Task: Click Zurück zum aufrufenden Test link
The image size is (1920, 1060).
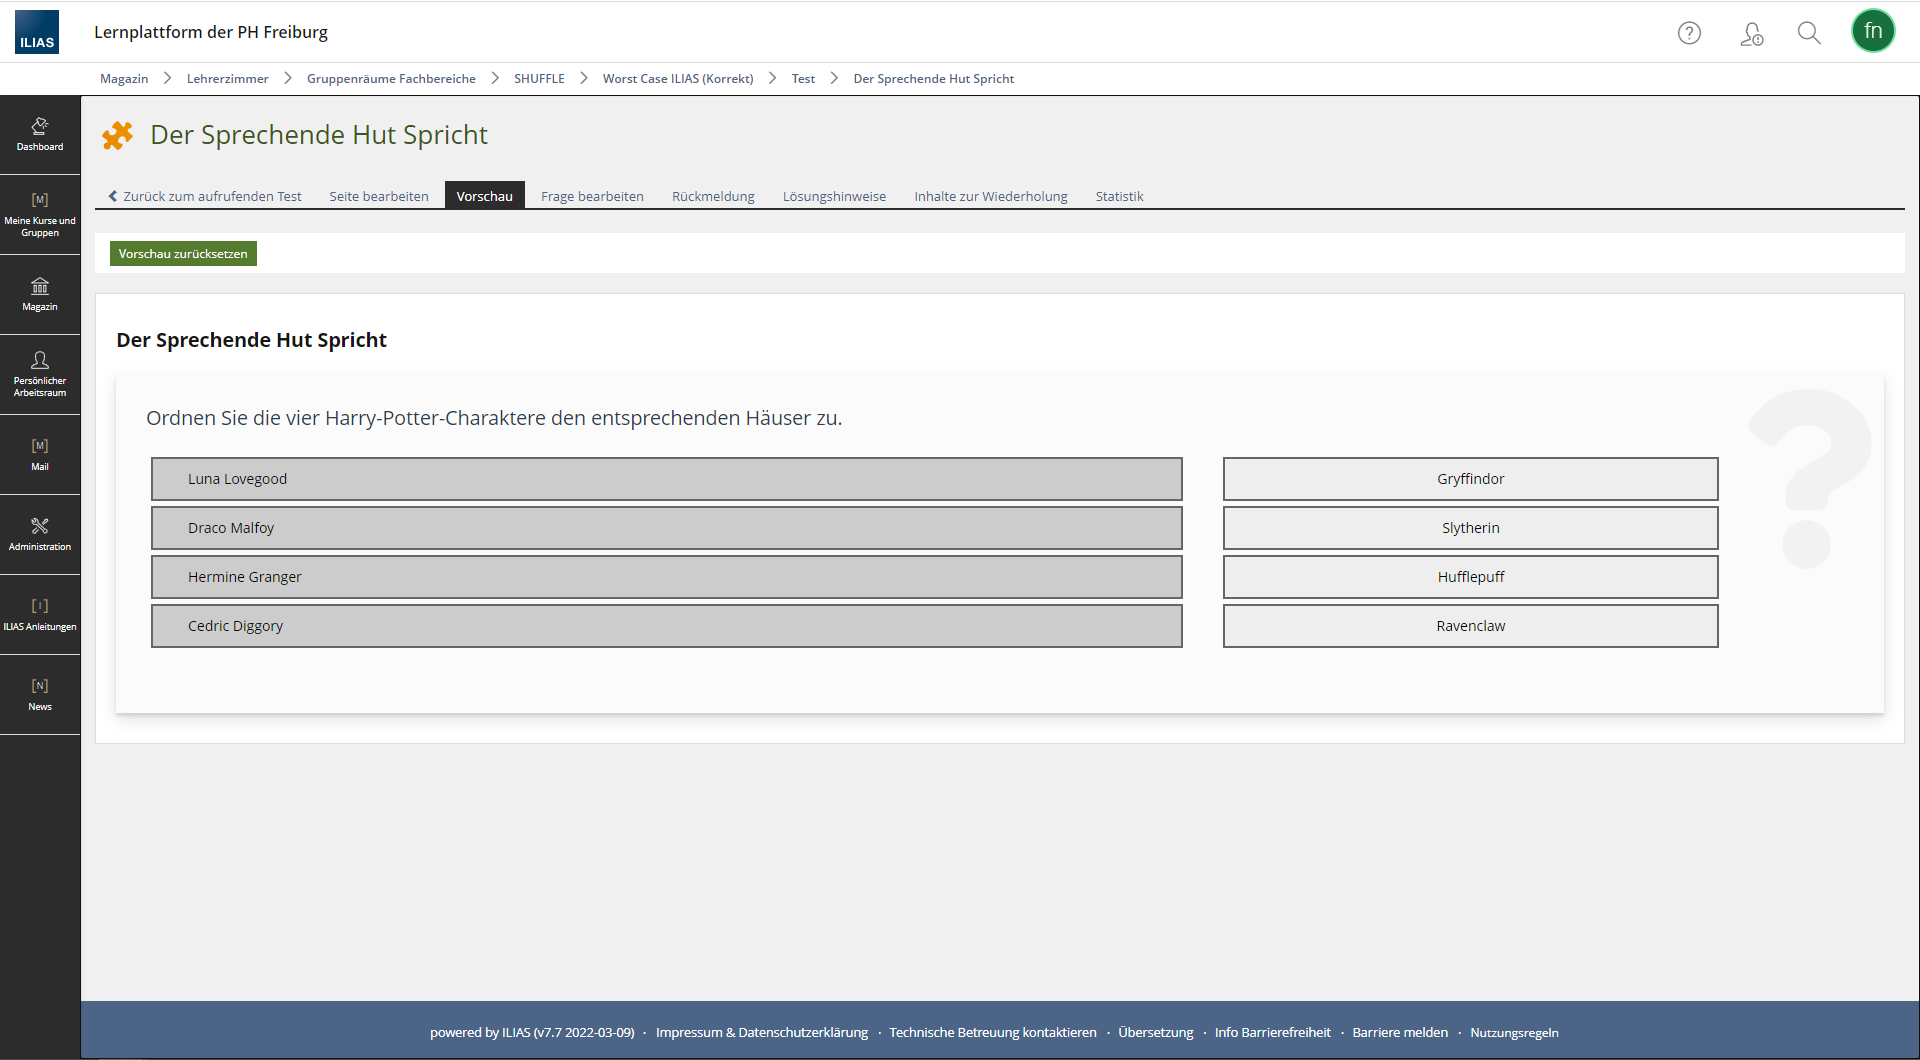Action: pos(206,196)
